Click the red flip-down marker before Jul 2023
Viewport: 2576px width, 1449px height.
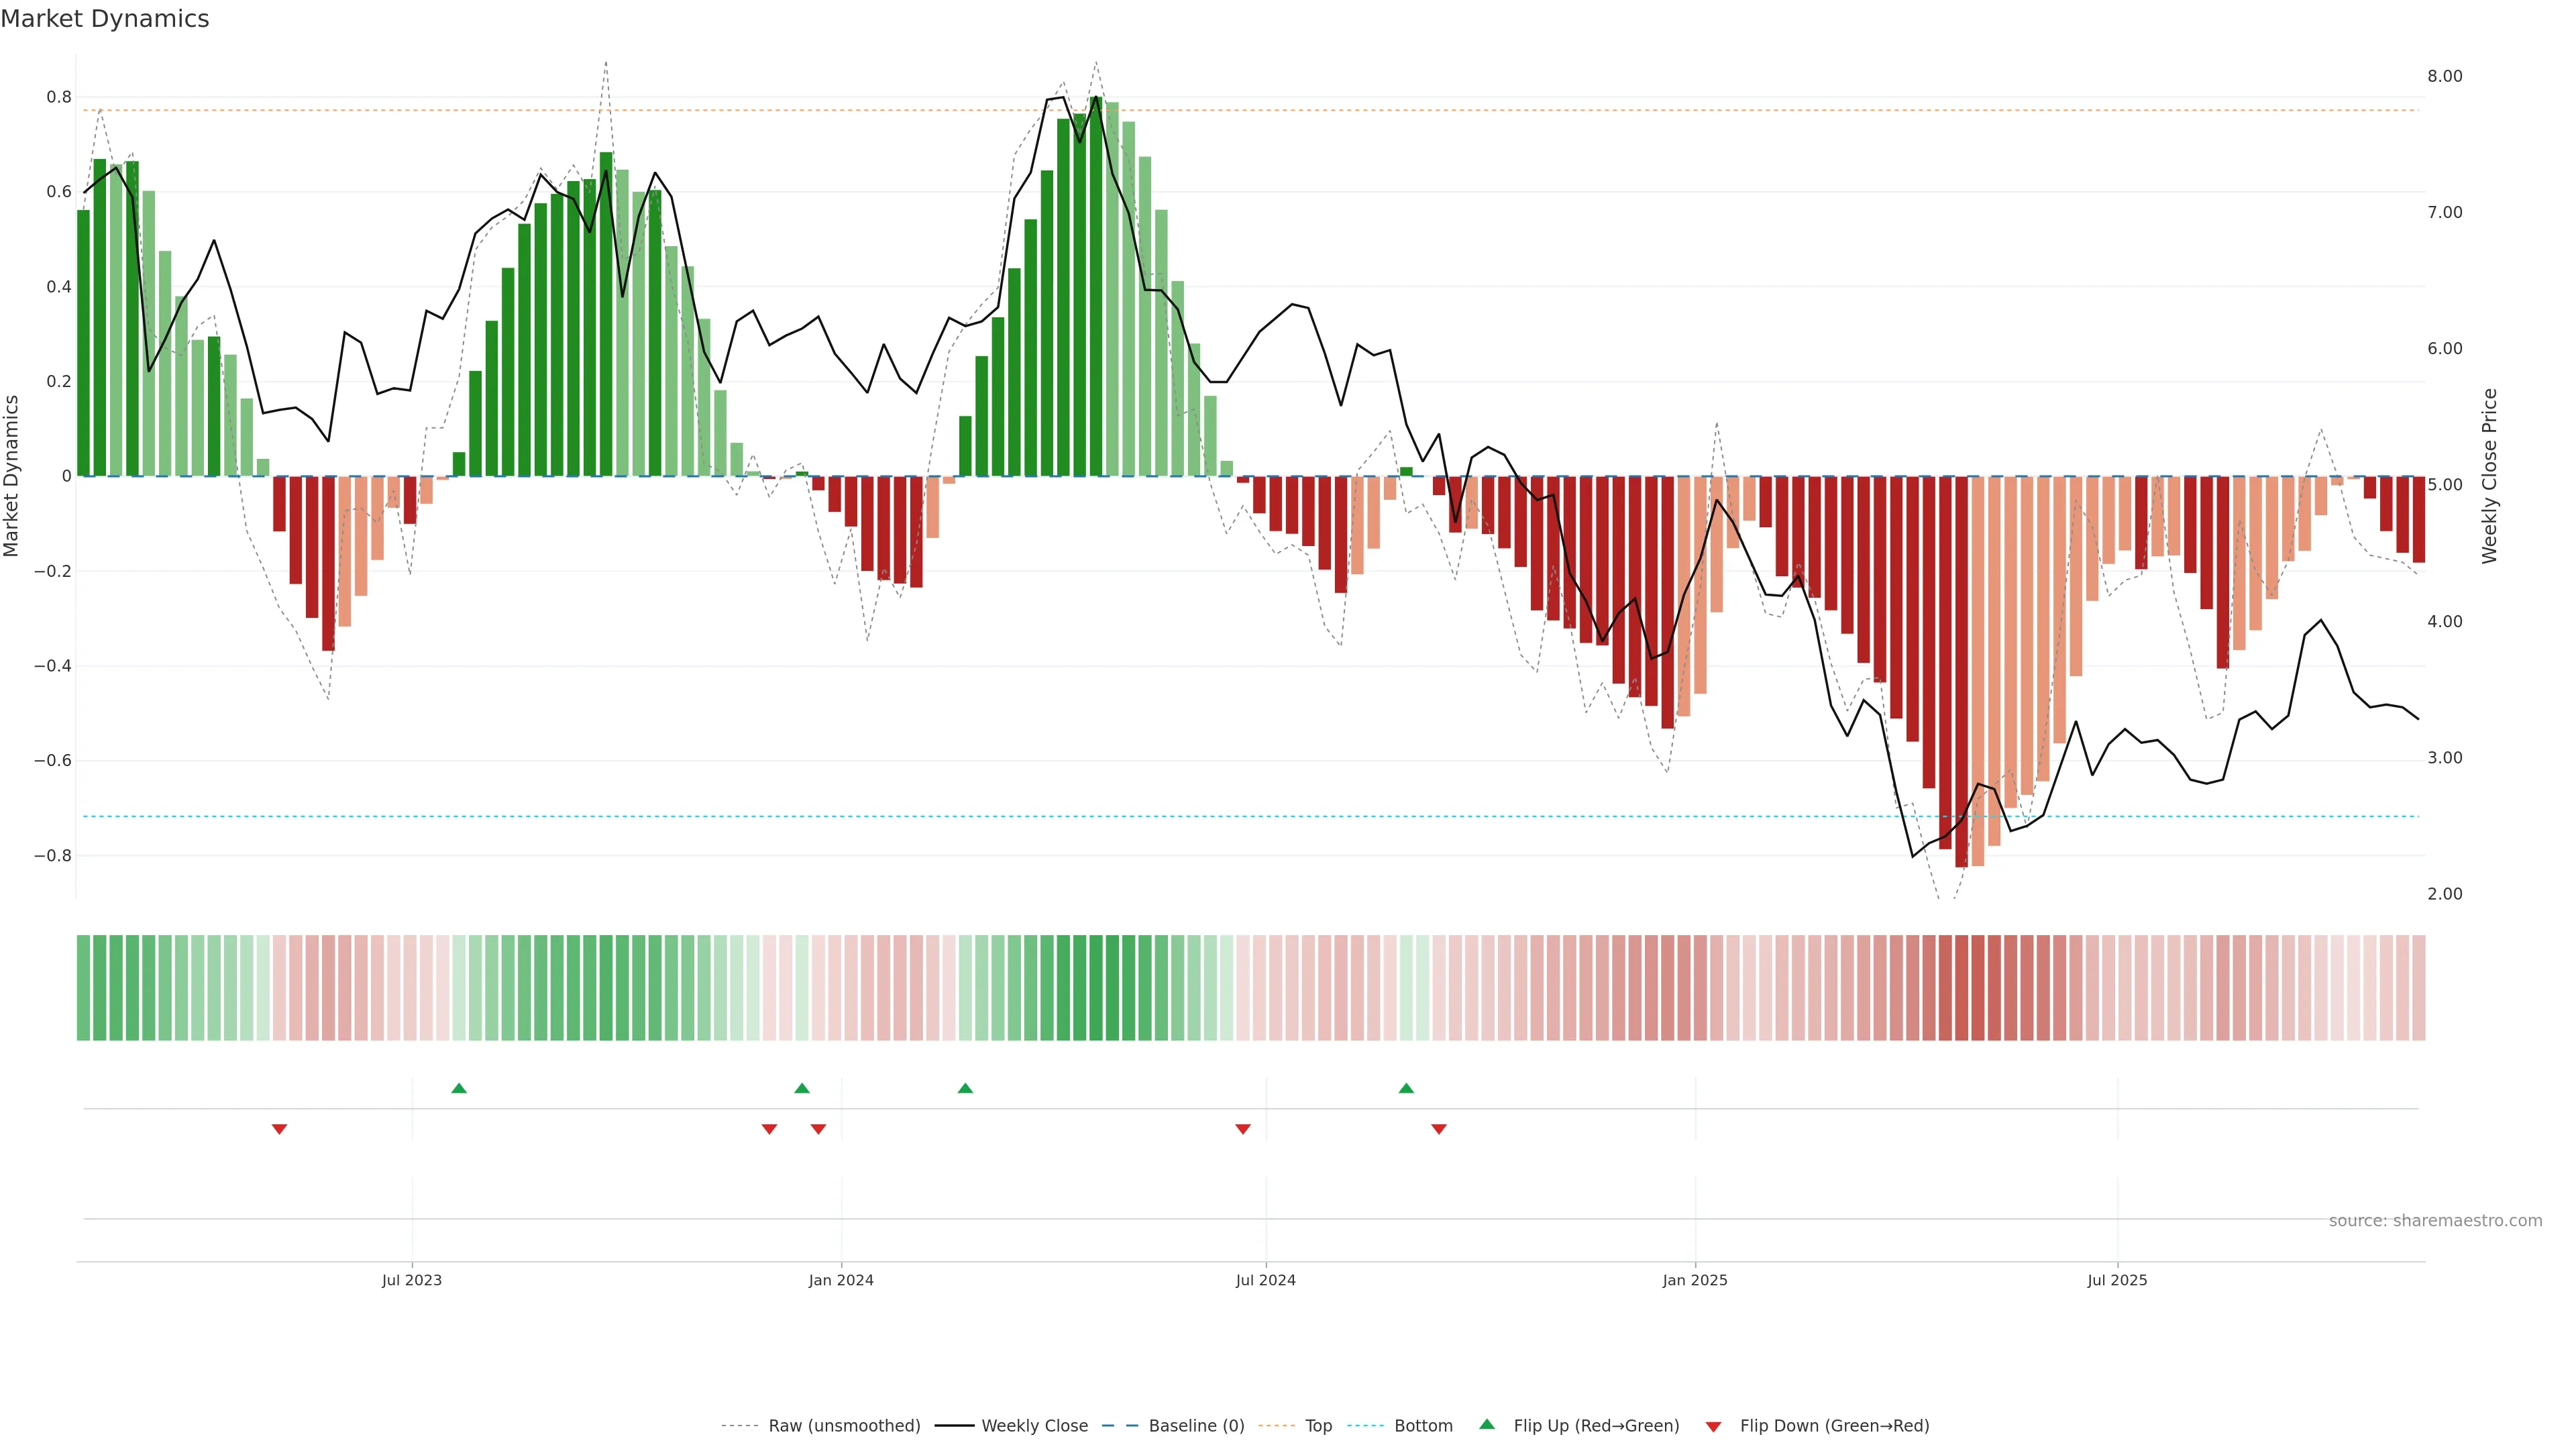point(280,1129)
